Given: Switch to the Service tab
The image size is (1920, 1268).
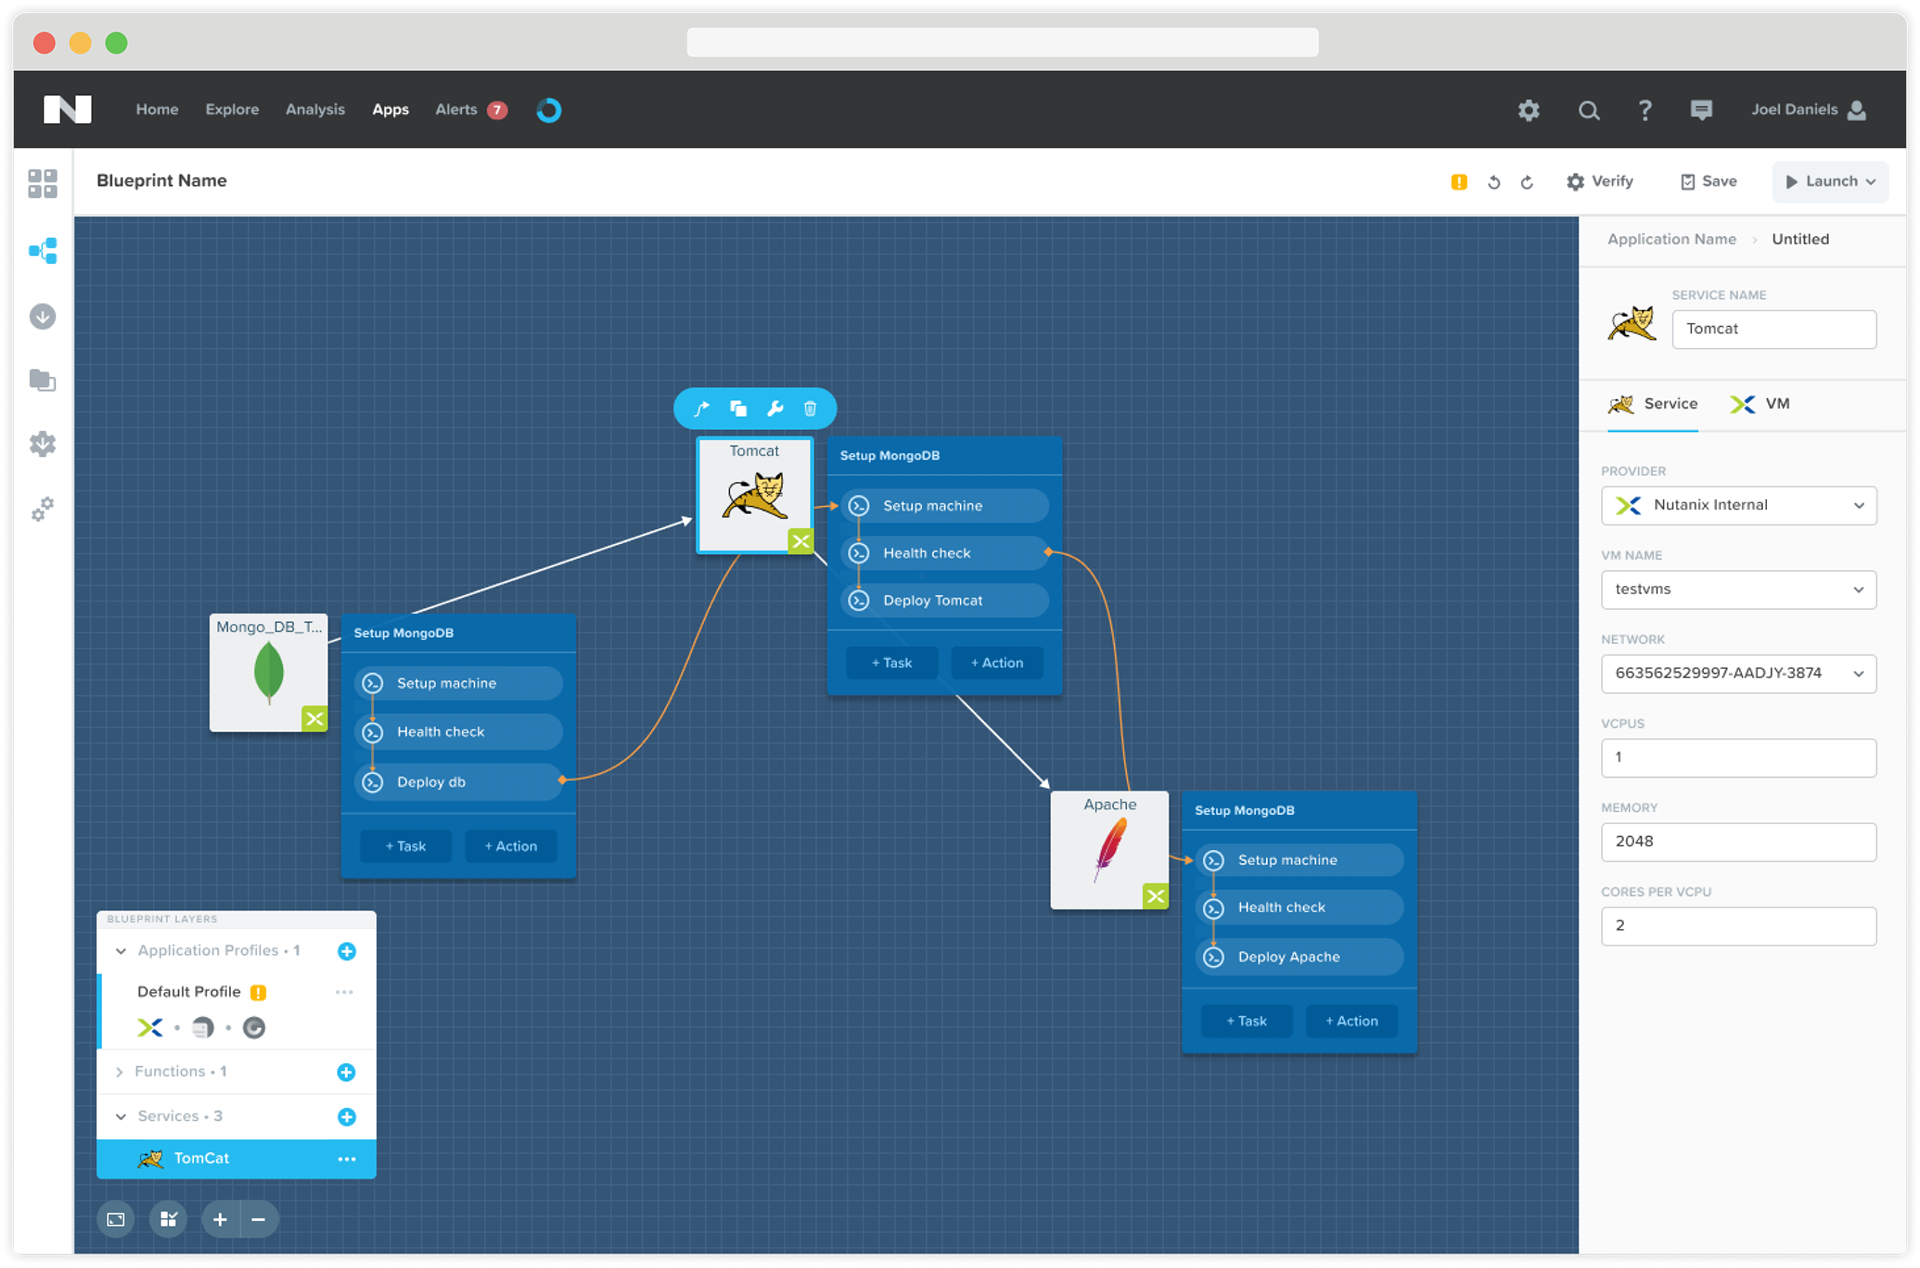Looking at the screenshot, I should pos(1652,404).
